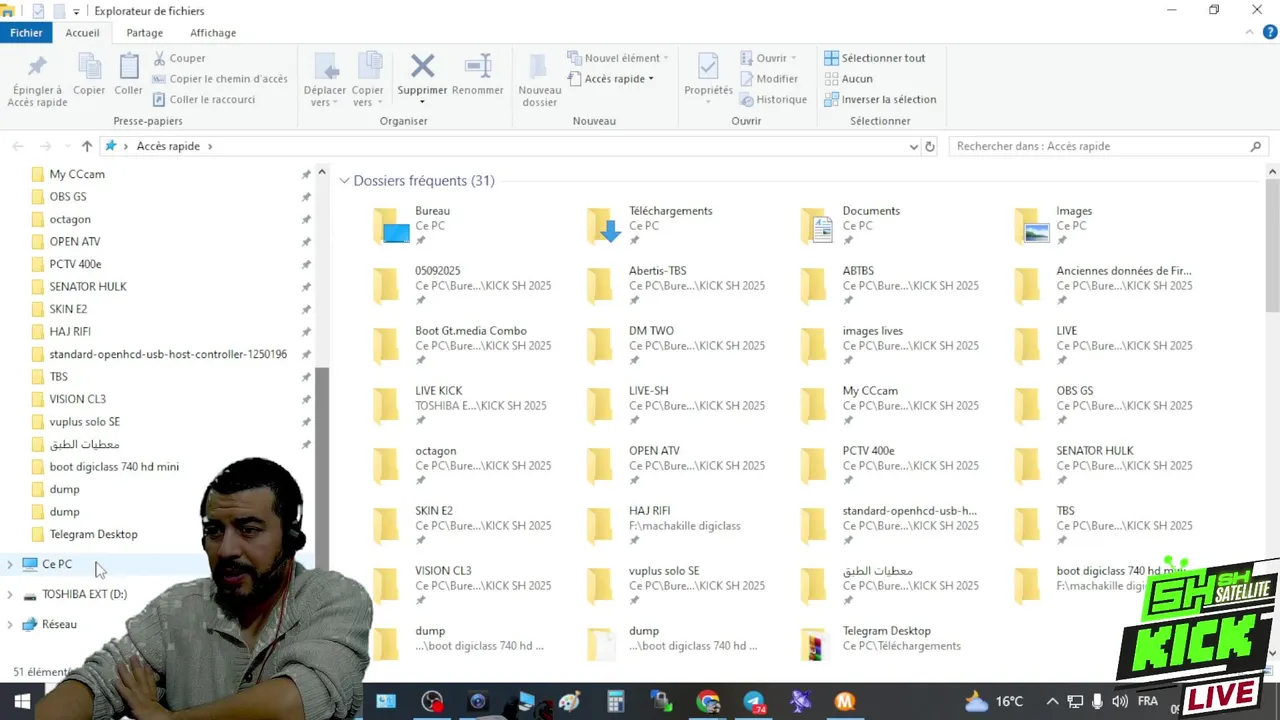The width and height of the screenshot is (1280, 720).
Task: Open Telegram from the taskbar
Action: coord(754,702)
